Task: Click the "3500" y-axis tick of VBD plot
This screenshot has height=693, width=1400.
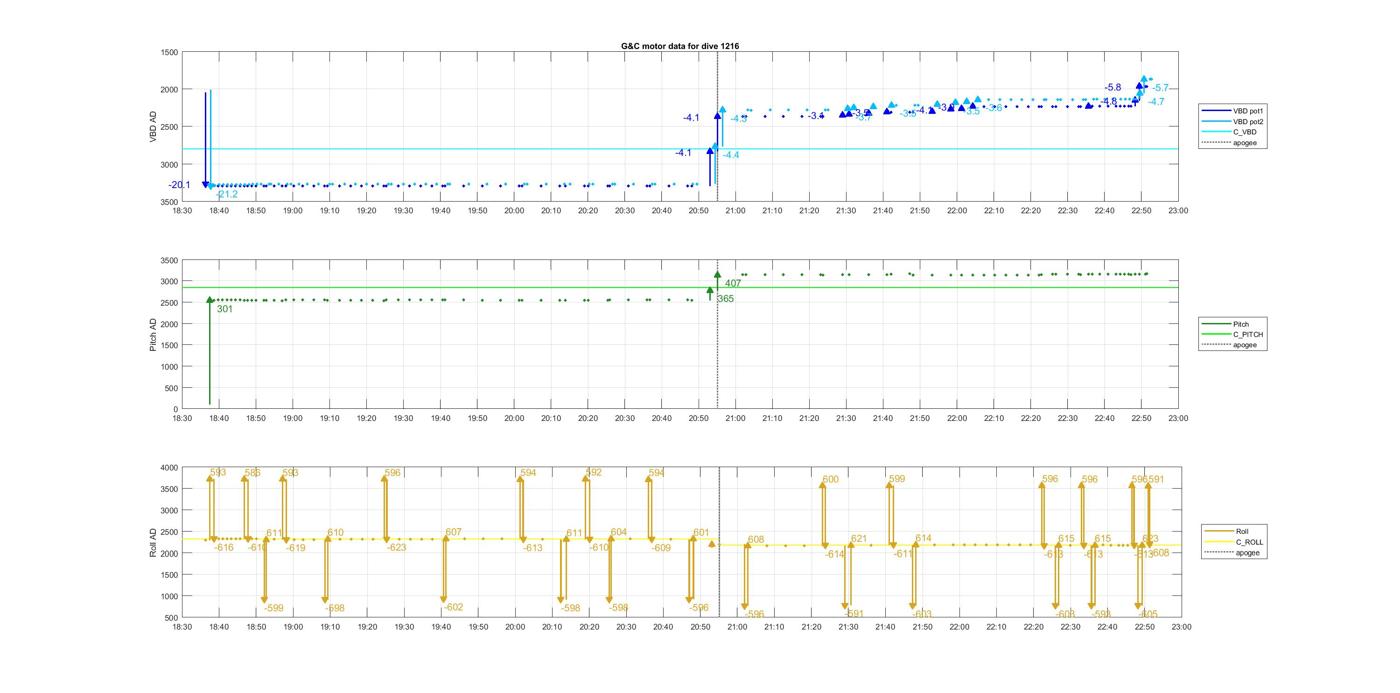Action: click(169, 202)
